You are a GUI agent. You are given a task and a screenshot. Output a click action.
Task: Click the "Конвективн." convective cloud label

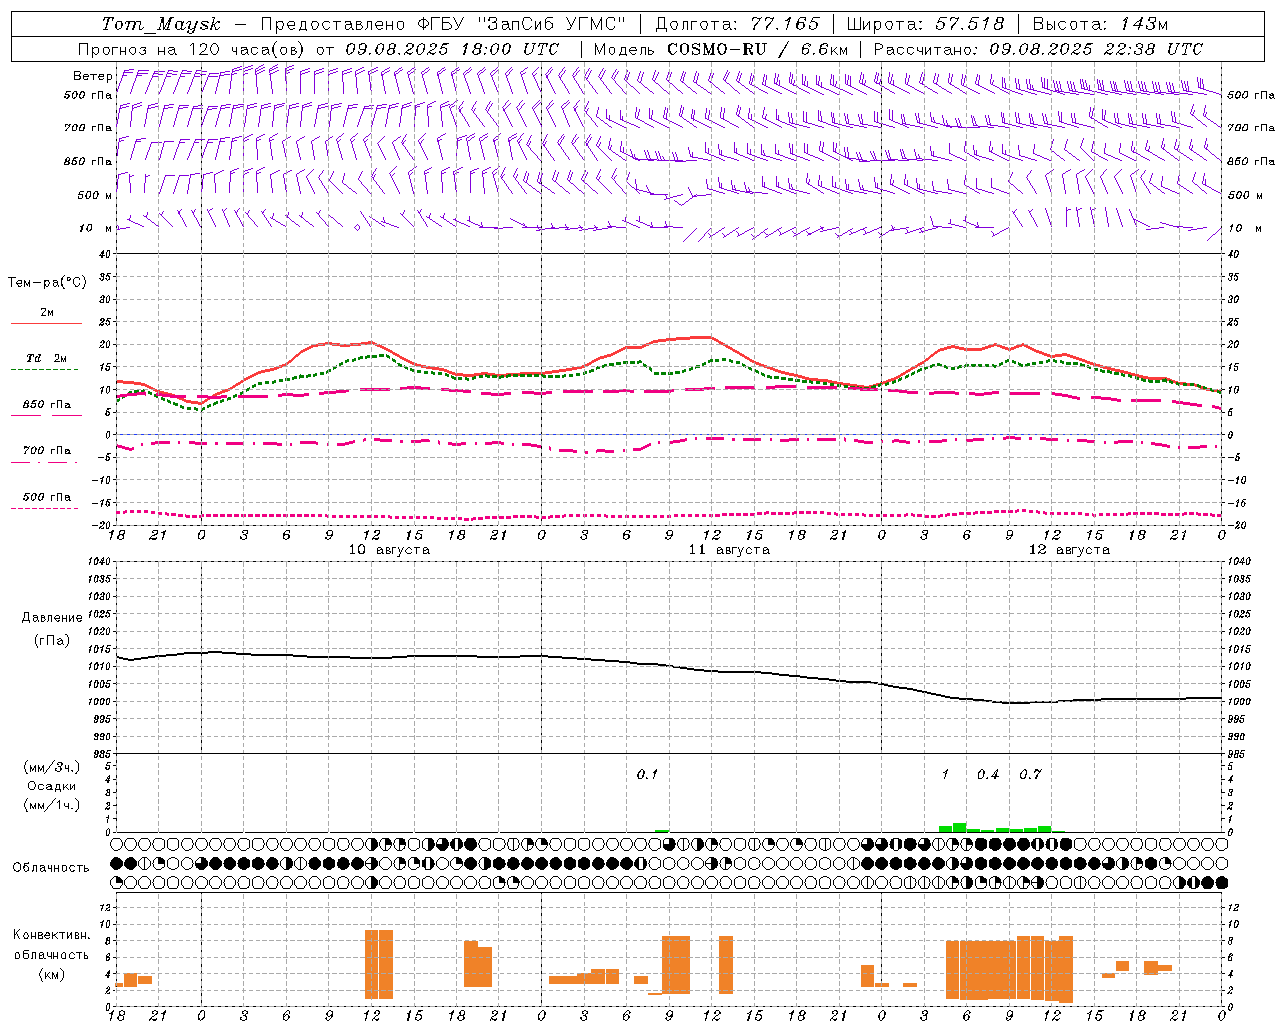[51, 935]
